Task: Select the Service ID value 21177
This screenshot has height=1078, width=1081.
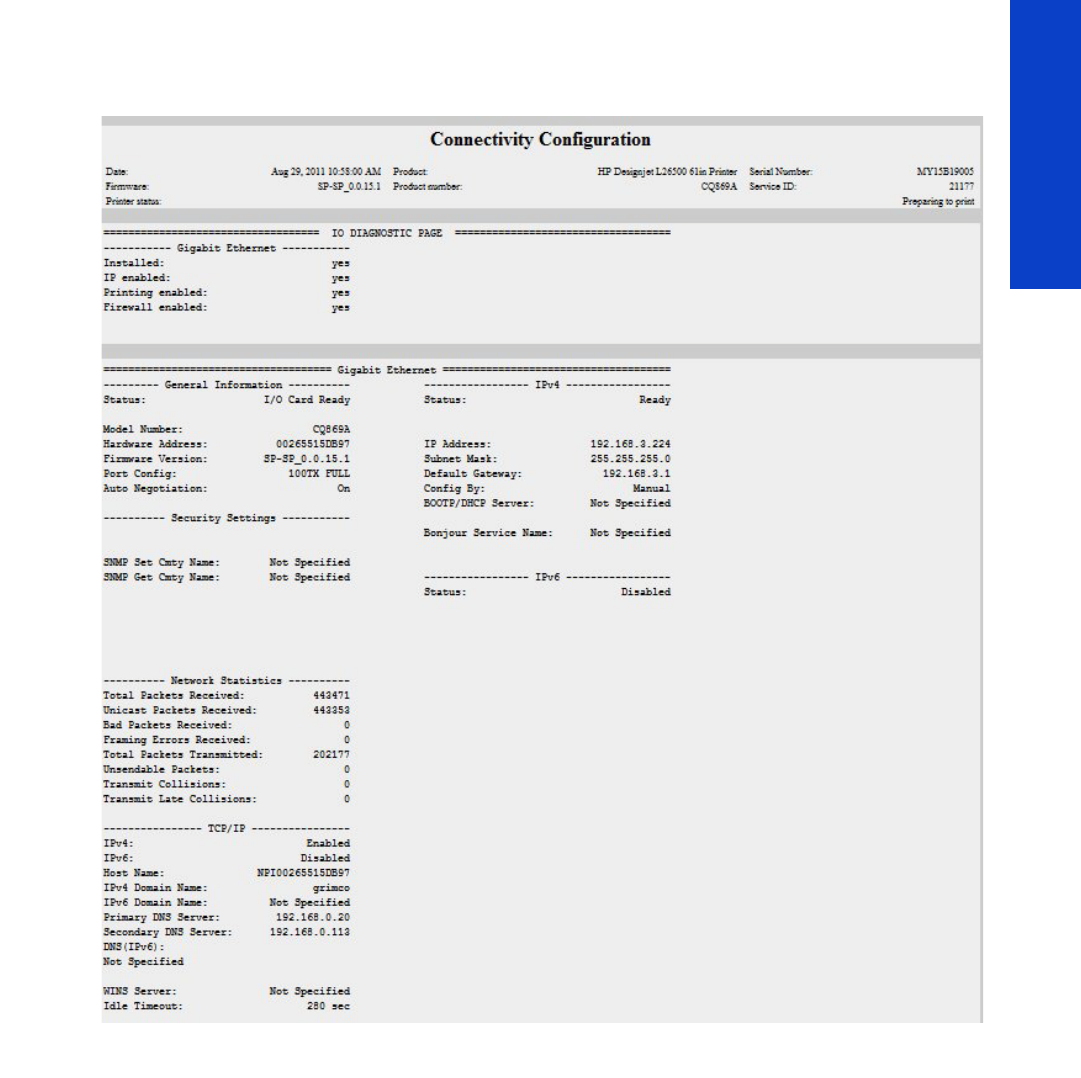Action: tap(961, 187)
